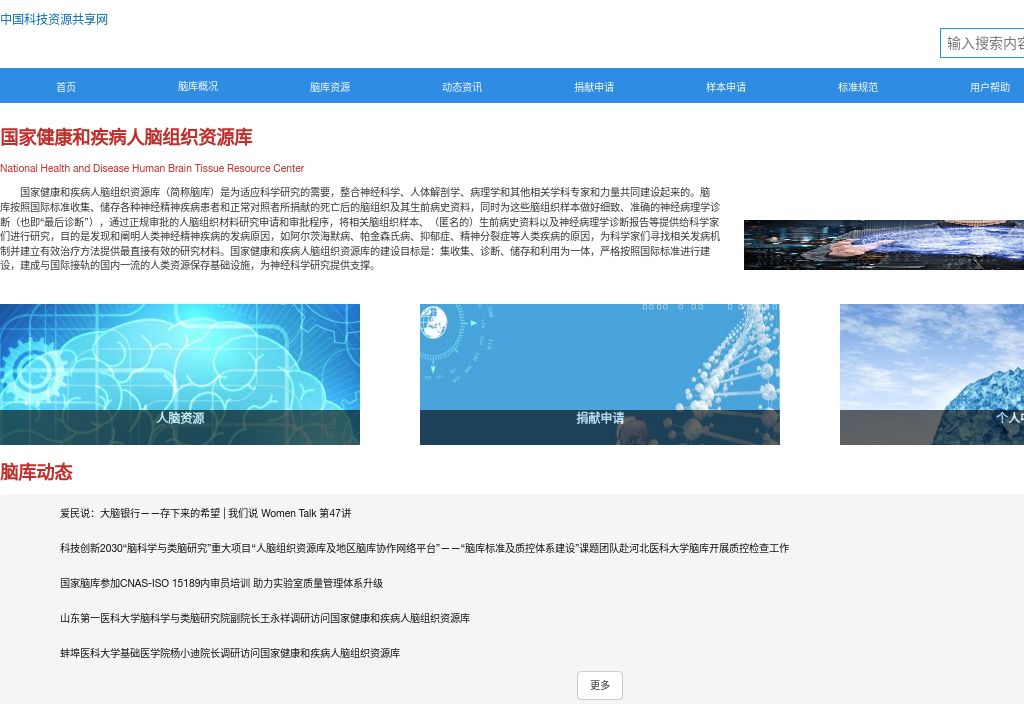Click the brain technology image beside the introduction
The height and width of the screenshot is (704, 1024).
tap(884, 245)
